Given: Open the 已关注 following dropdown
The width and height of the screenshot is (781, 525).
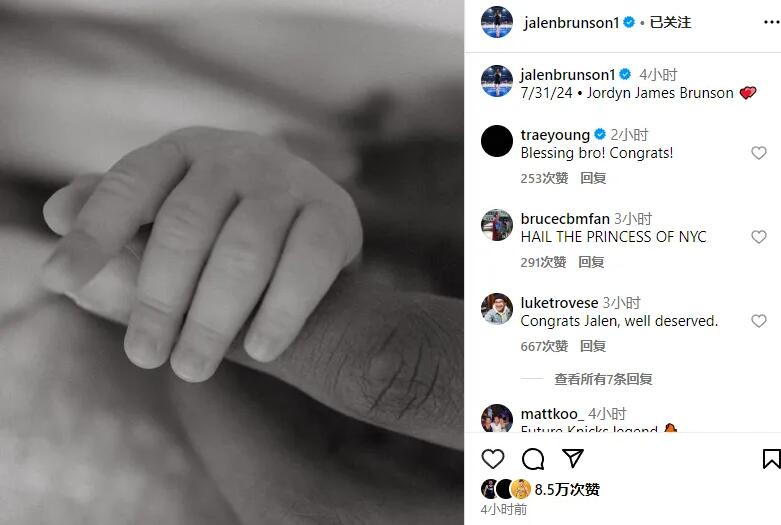Looking at the screenshot, I should pos(670,22).
